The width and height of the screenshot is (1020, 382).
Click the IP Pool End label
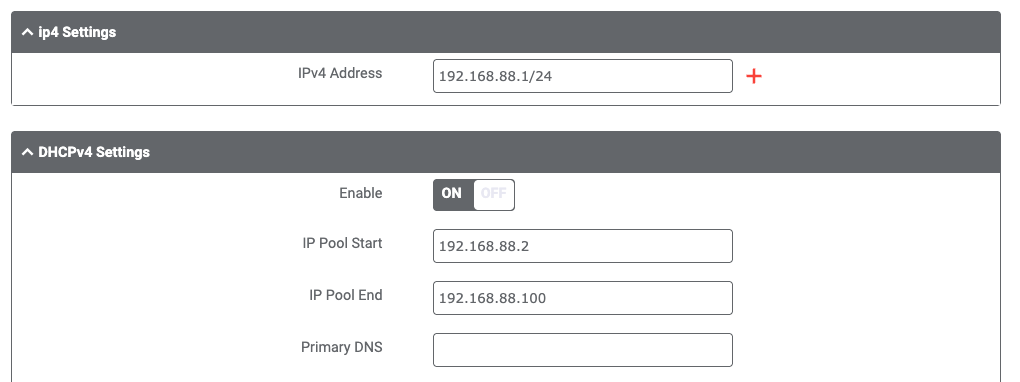coord(345,295)
